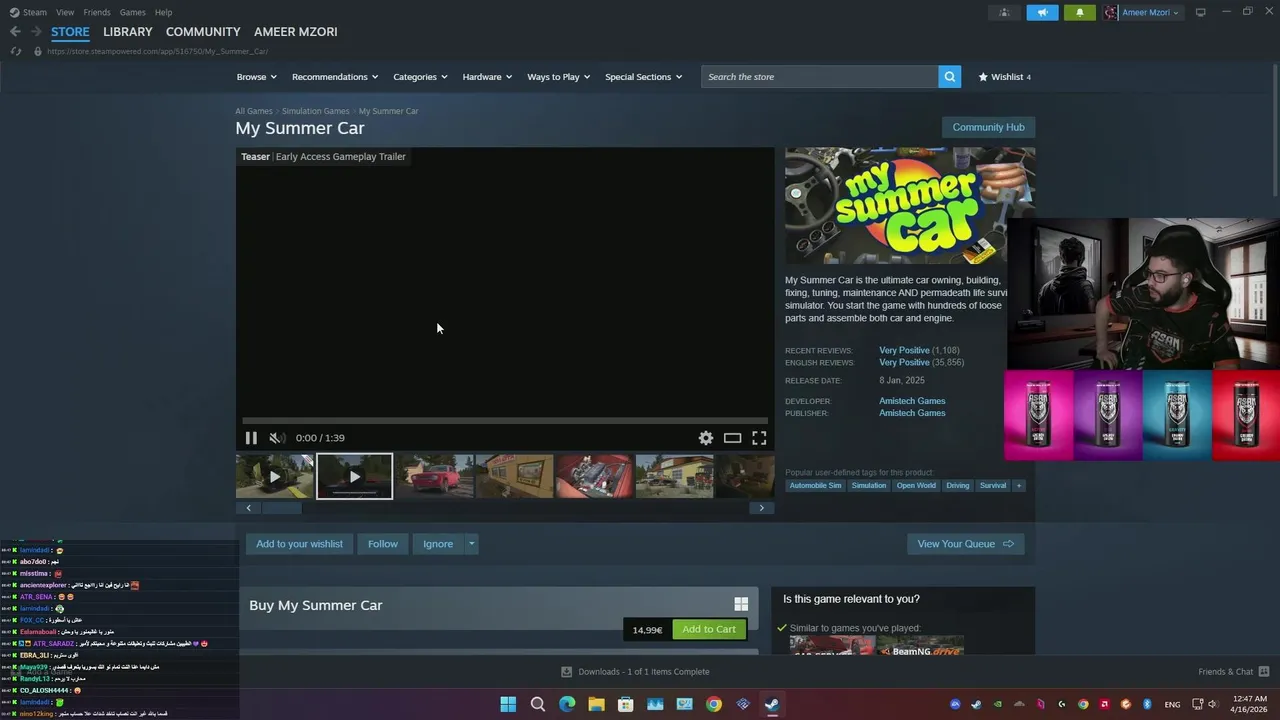Viewport: 1280px width, 720px height.
Task: Open Microsoft Store from taskbar
Action: (x=625, y=704)
